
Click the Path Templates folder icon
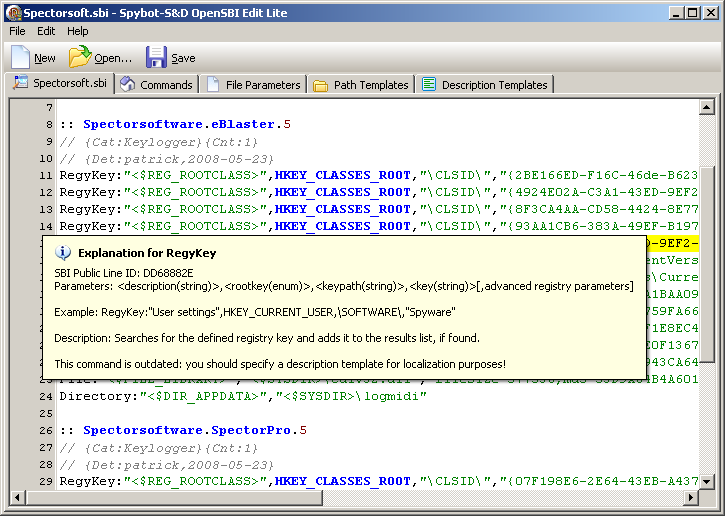(x=321, y=85)
